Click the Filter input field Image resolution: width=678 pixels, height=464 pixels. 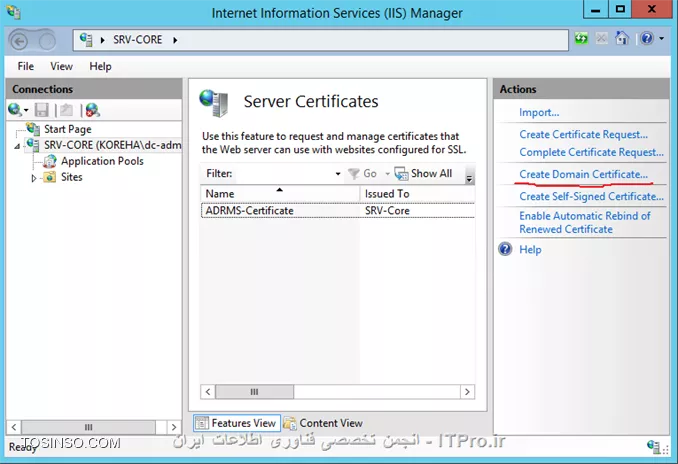285,173
